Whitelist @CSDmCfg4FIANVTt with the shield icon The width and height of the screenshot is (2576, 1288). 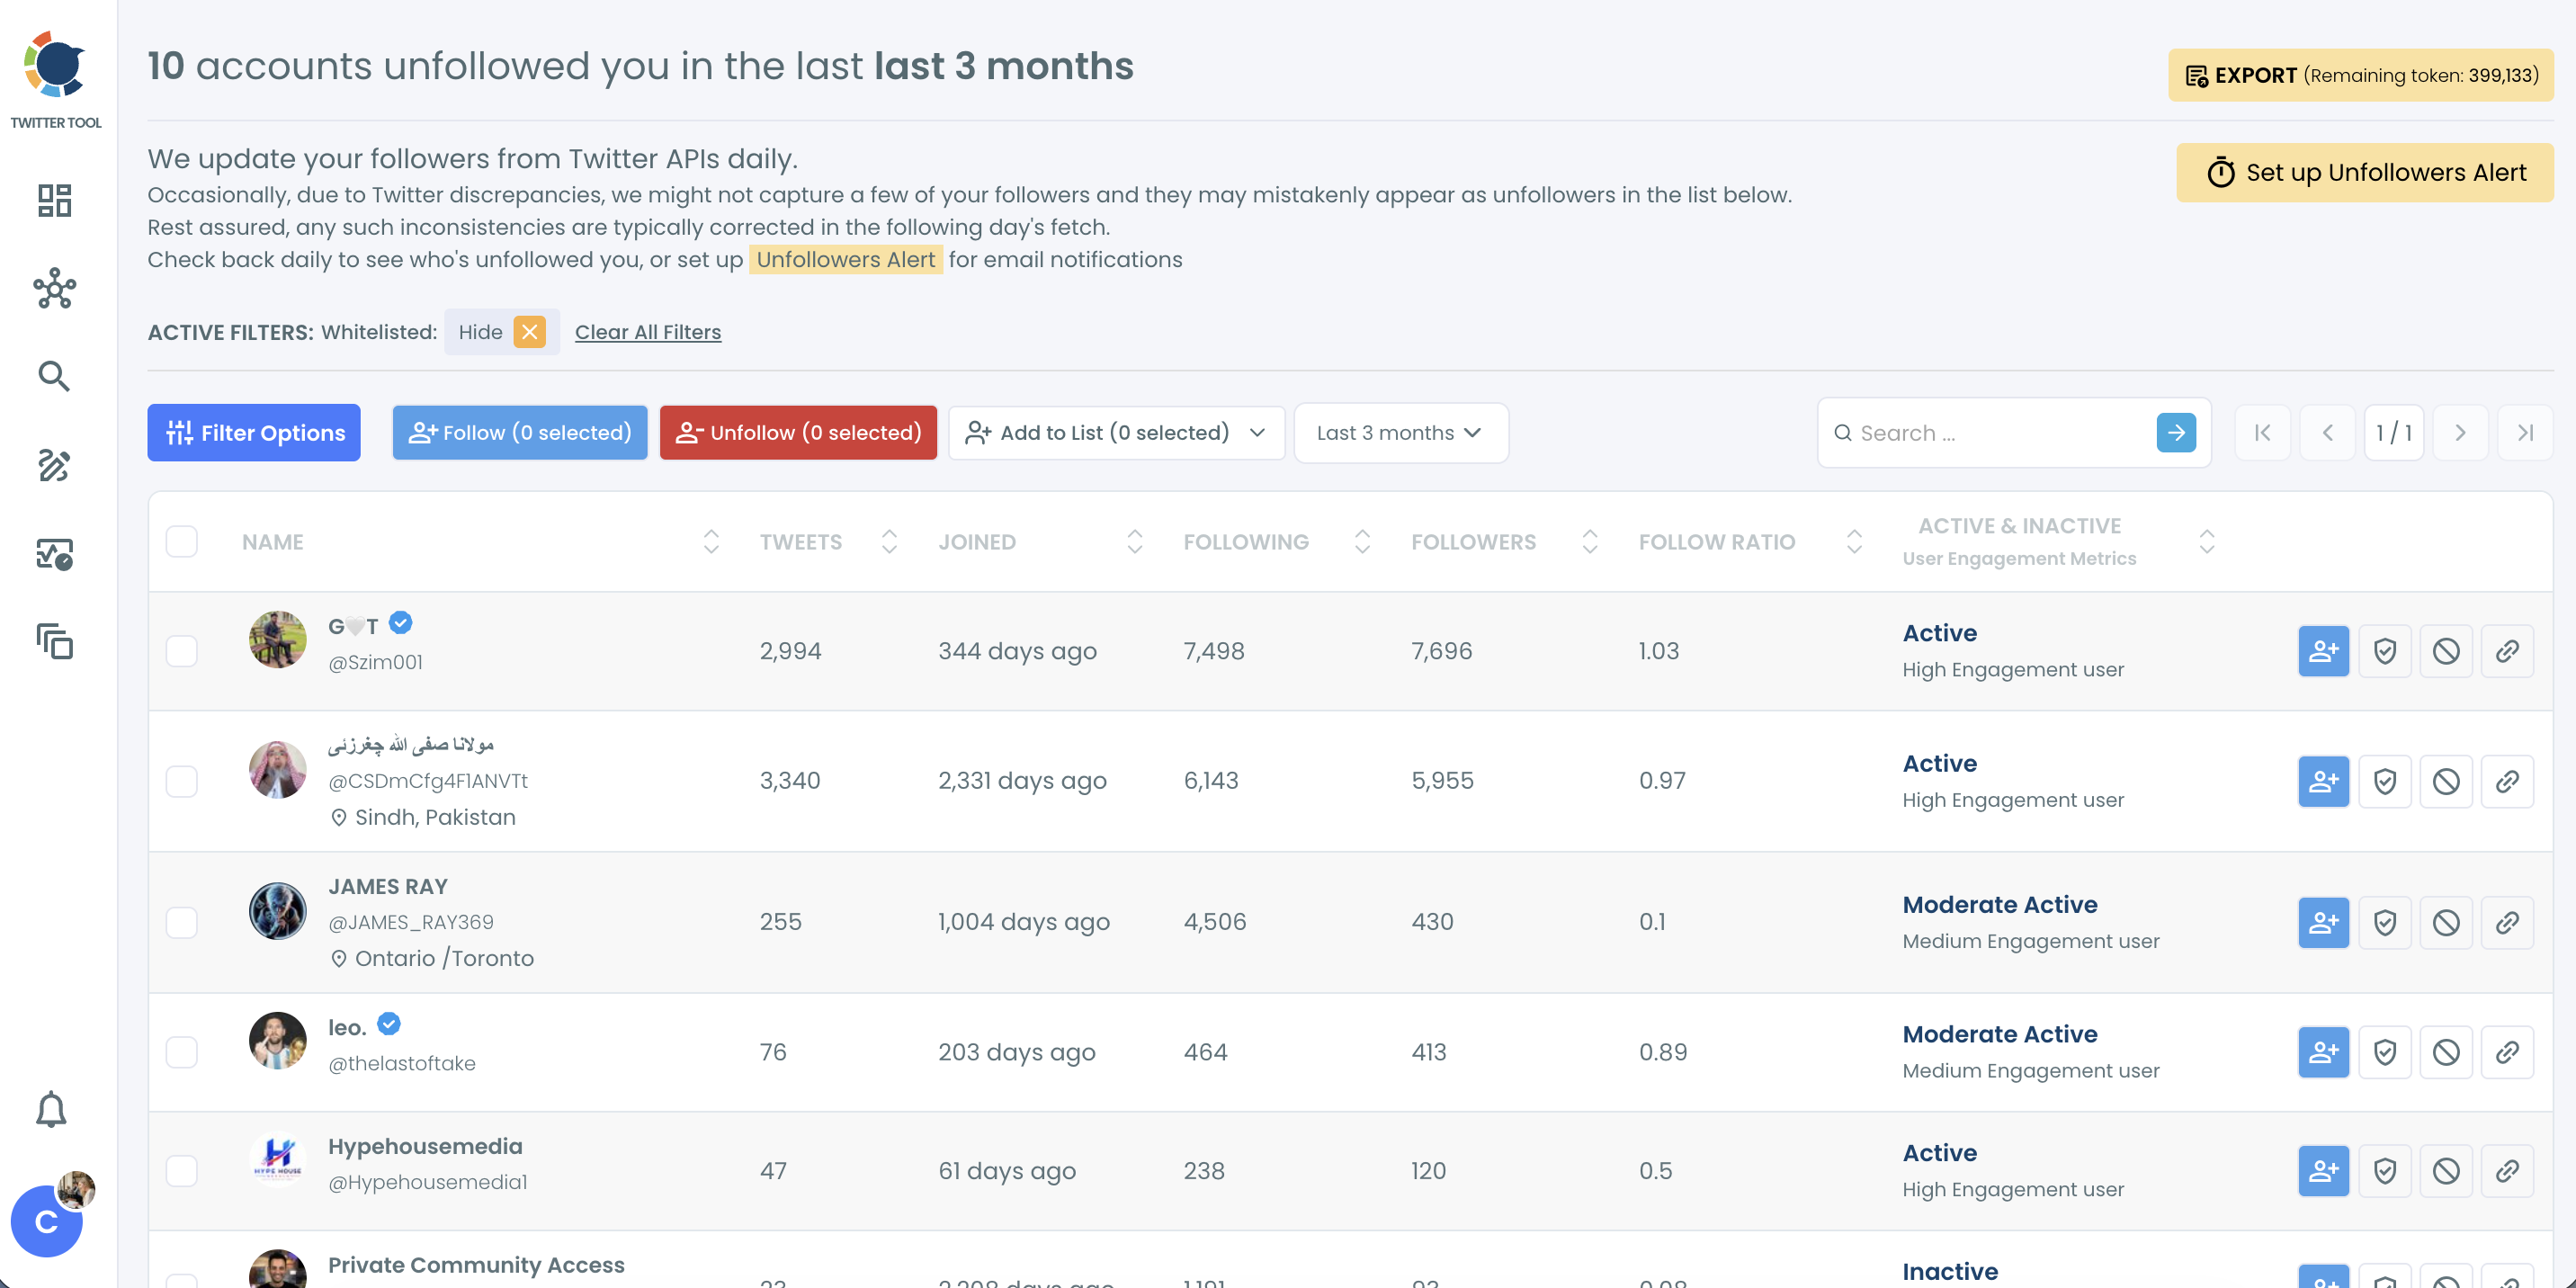point(2385,781)
